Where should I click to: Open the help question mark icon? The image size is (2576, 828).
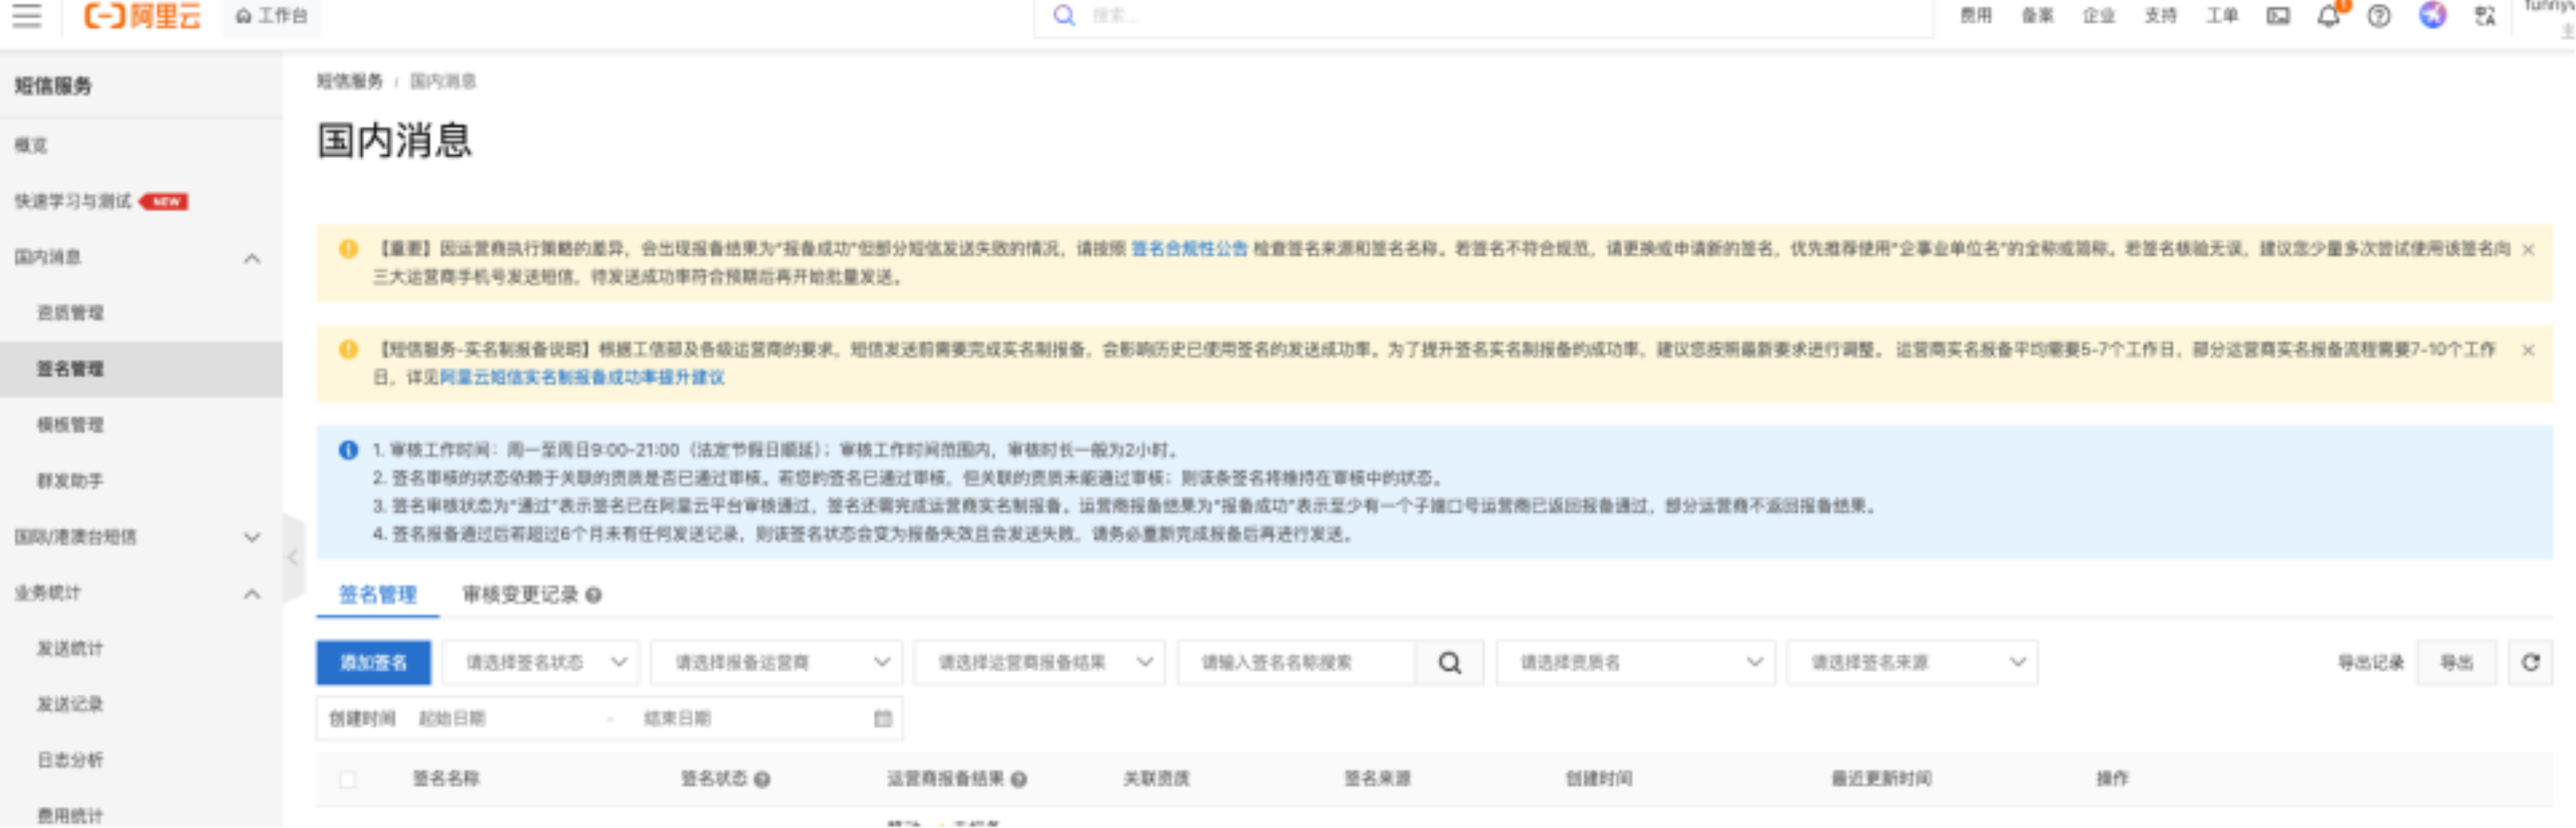[x=2379, y=16]
